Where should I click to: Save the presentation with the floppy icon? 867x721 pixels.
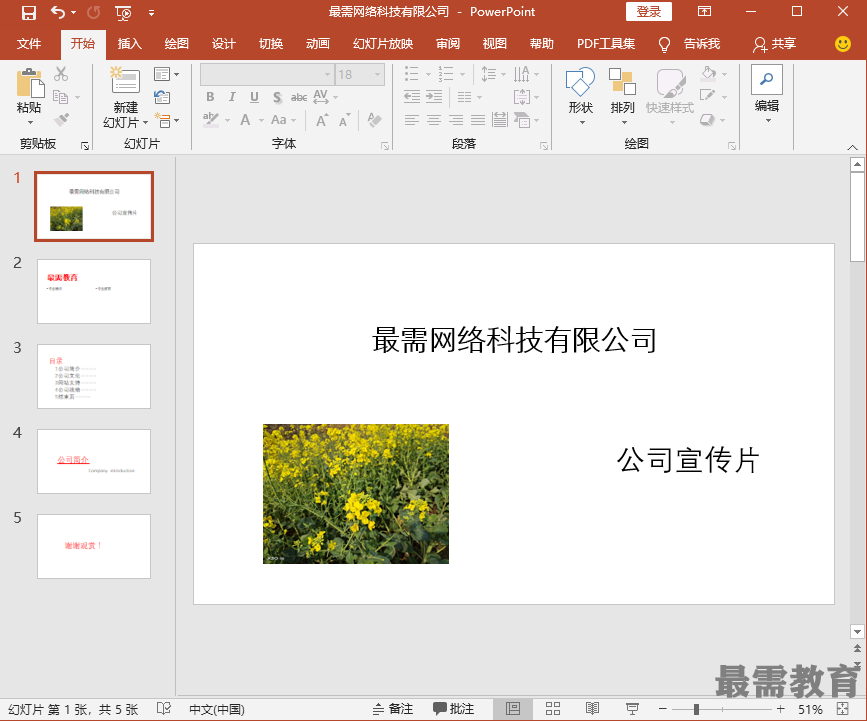tap(29, 12)
